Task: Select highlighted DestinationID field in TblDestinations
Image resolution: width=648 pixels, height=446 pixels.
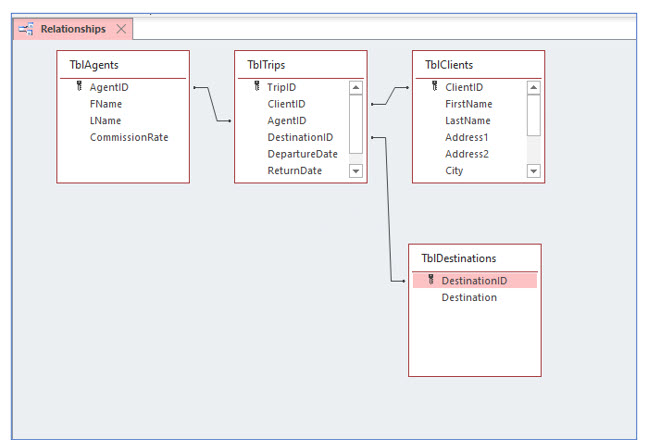Action: (x=475, y=281)
